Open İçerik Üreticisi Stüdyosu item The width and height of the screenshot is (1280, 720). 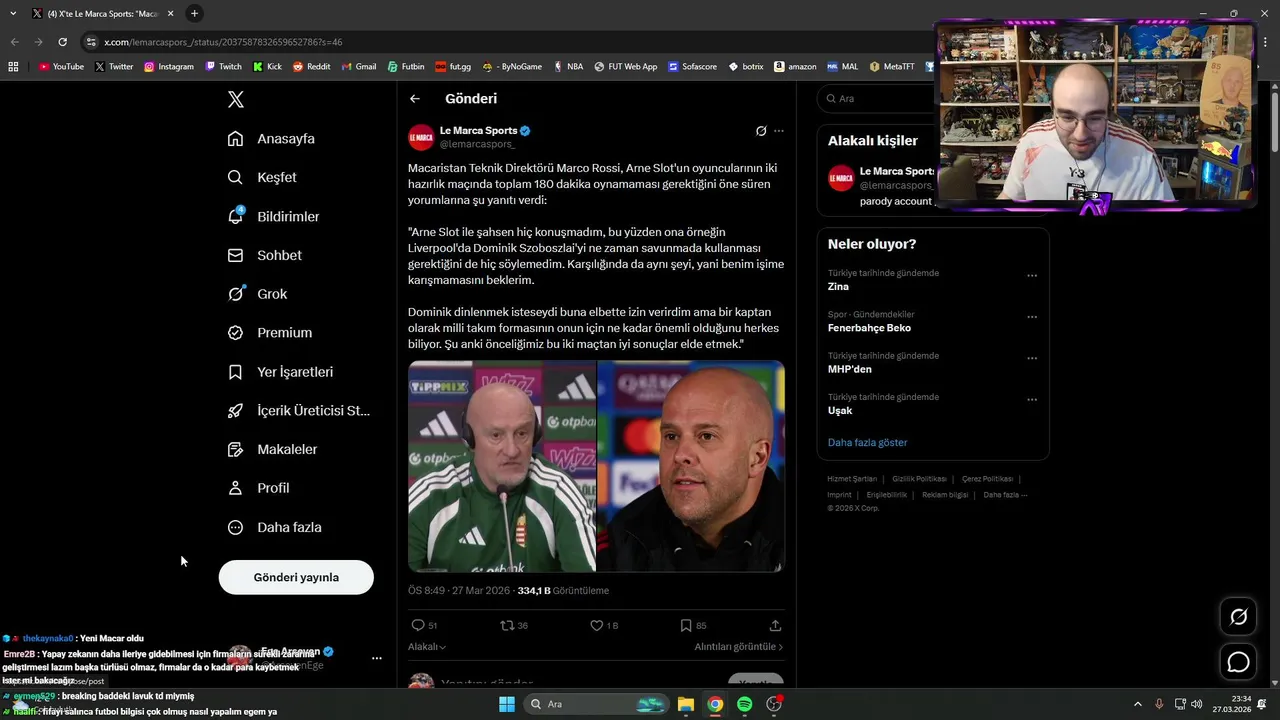tap(298, 410)
